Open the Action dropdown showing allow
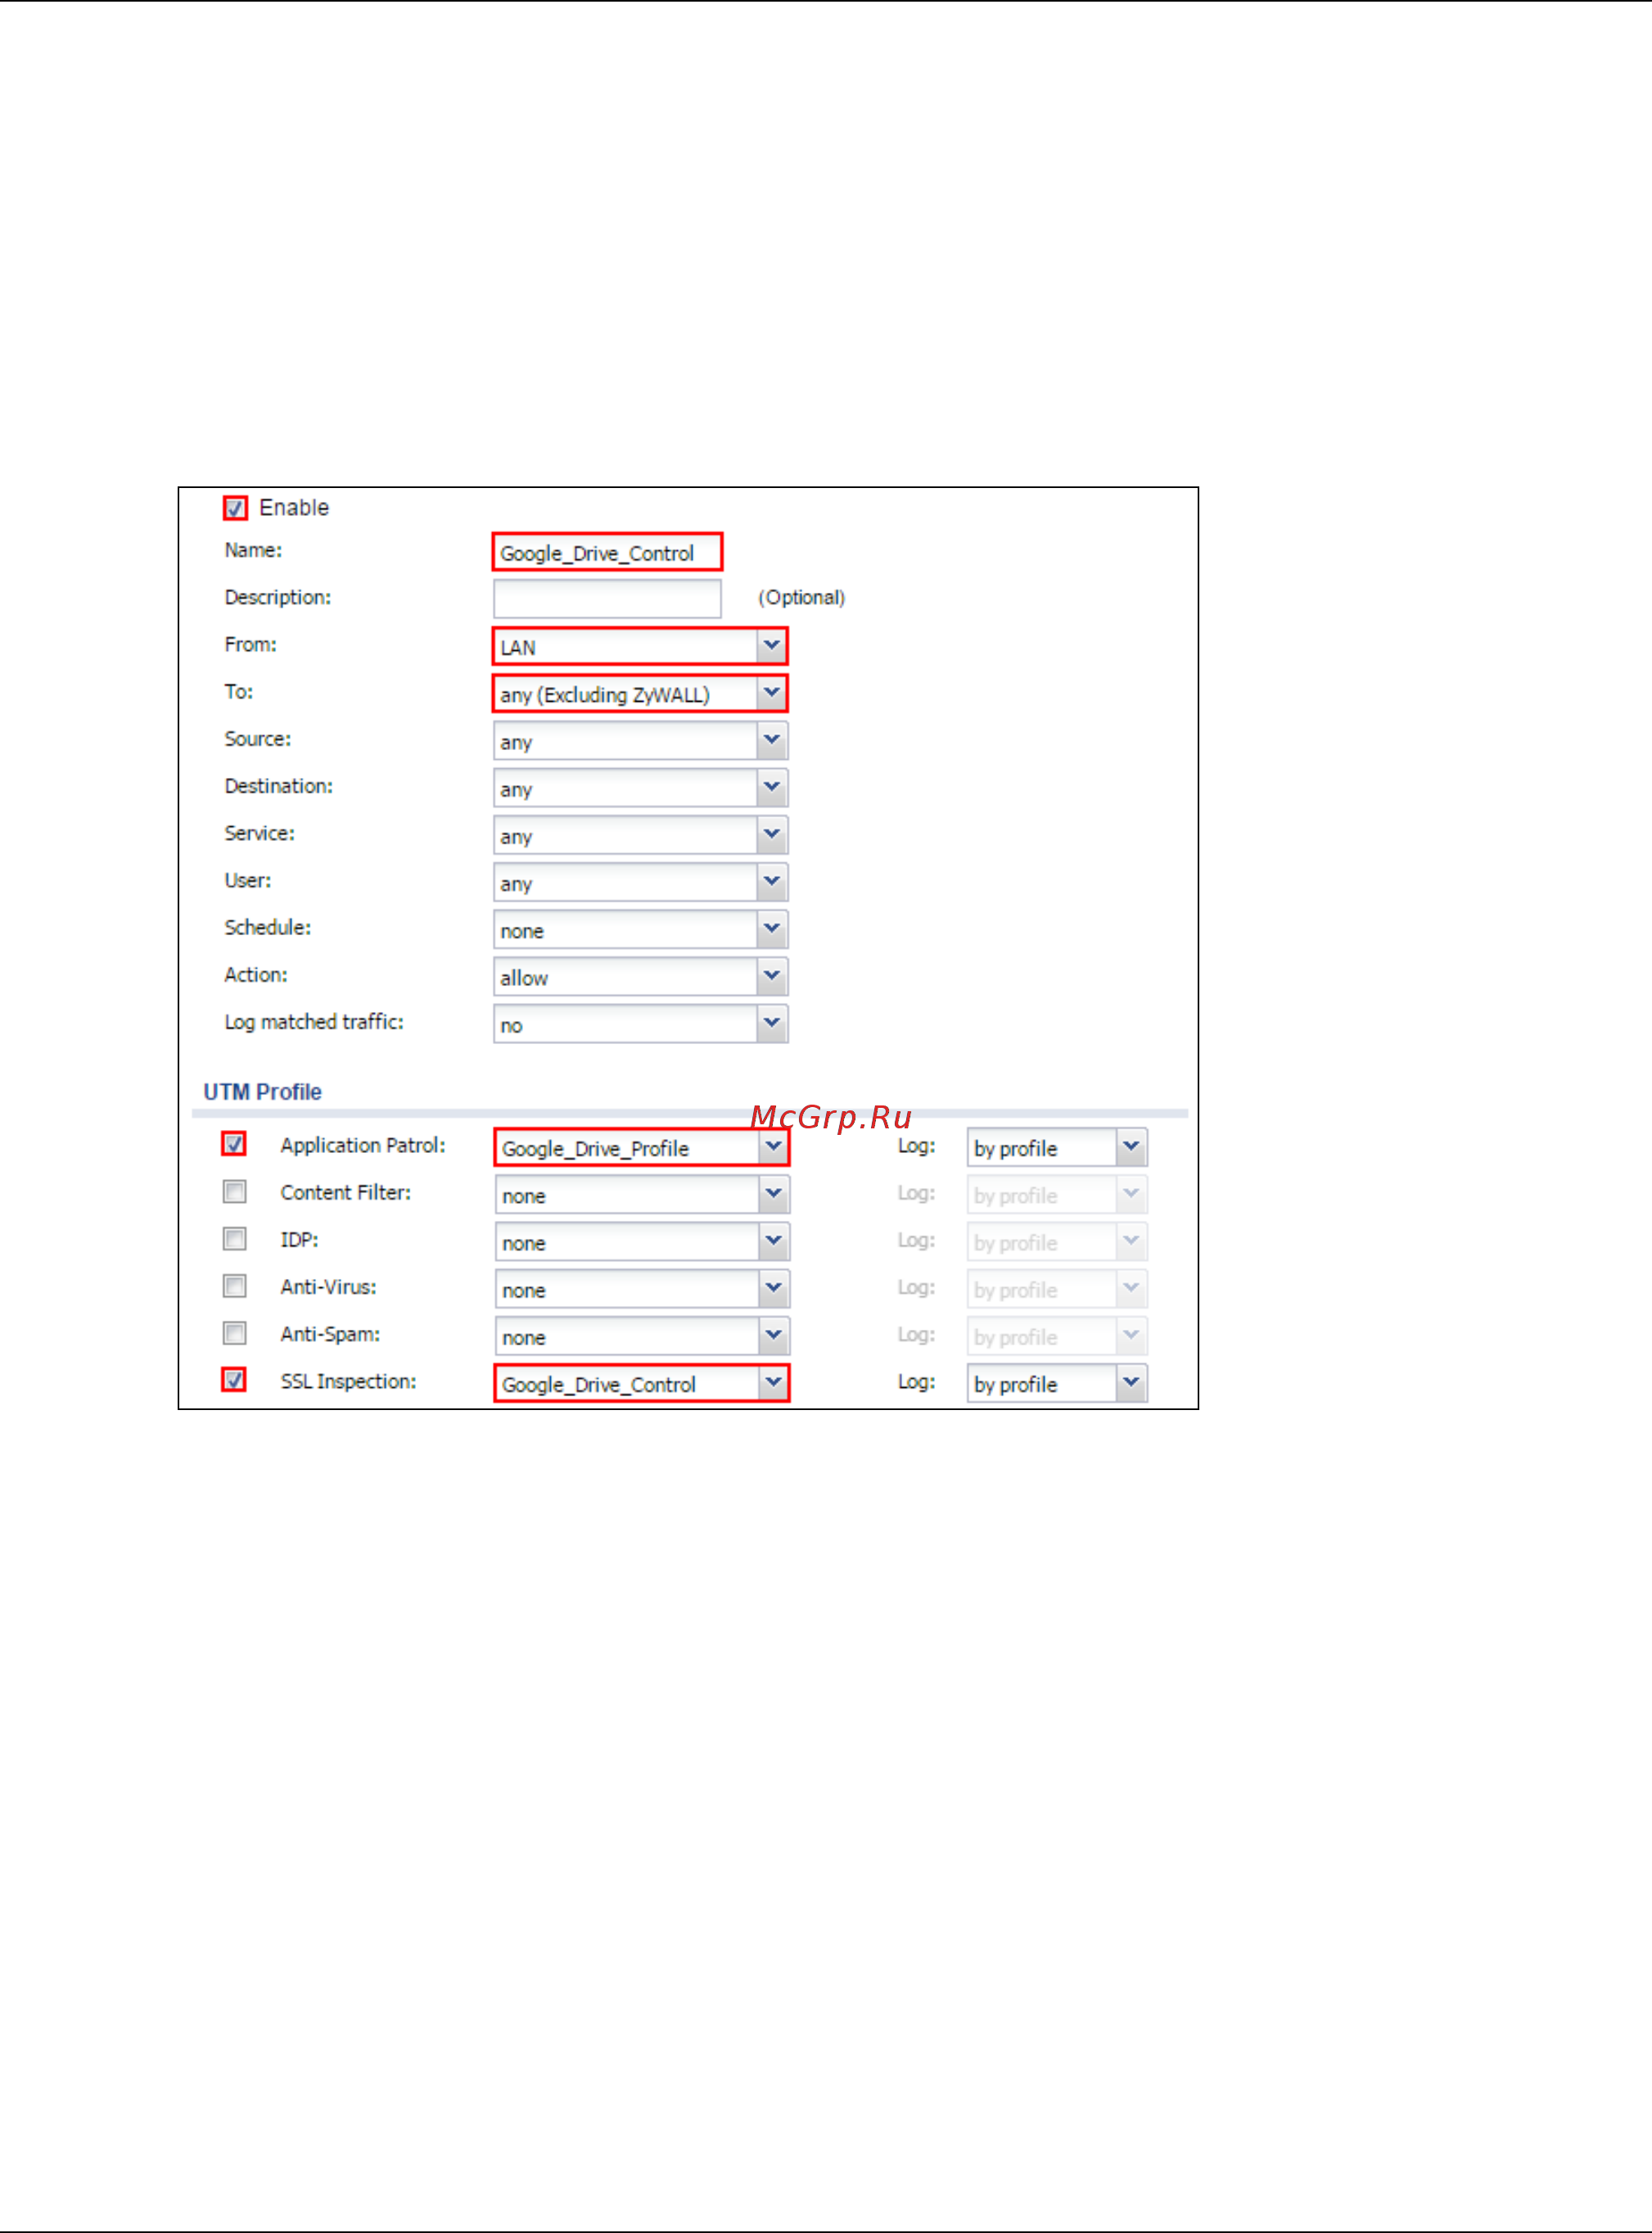The image size is (1652, 2233). (640, 976)
